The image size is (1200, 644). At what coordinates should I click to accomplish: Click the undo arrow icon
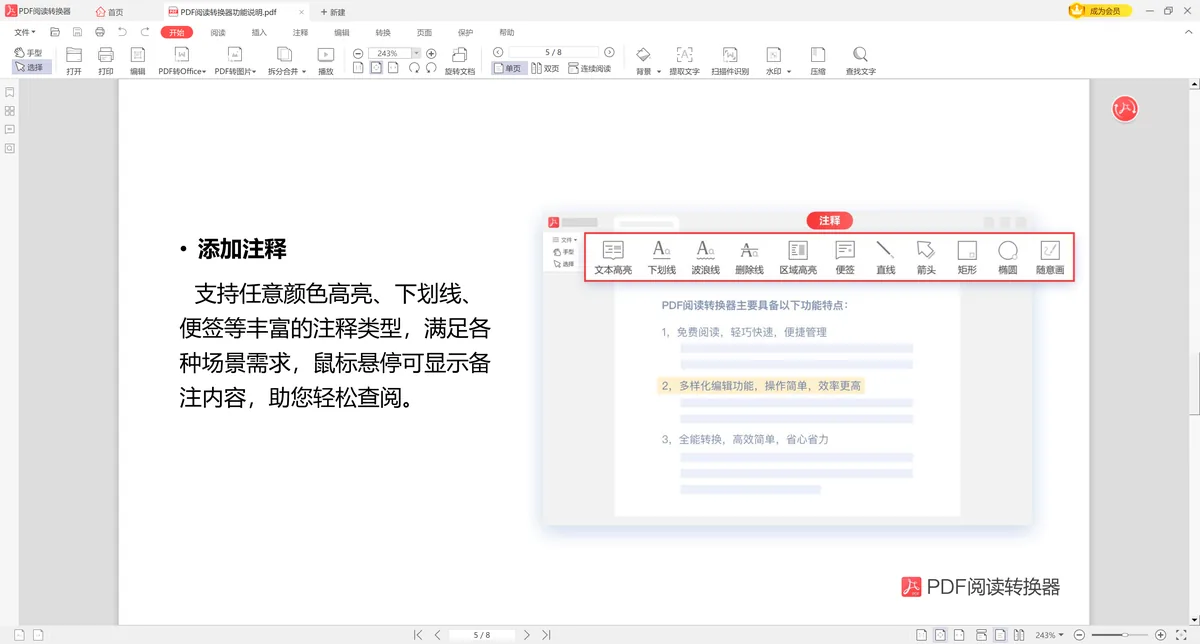tap(123, 32)
